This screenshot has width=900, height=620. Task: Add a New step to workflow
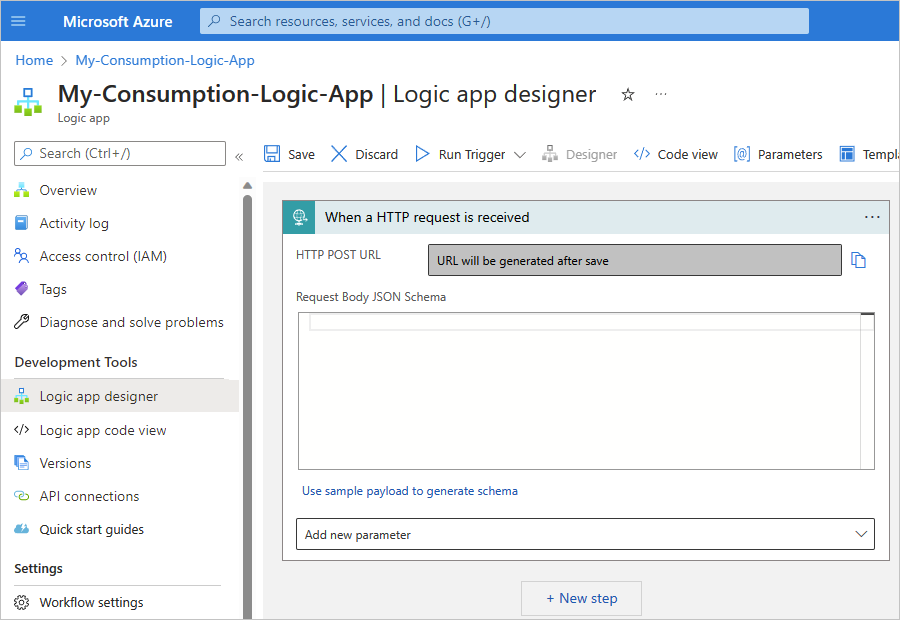pos(581,598)
